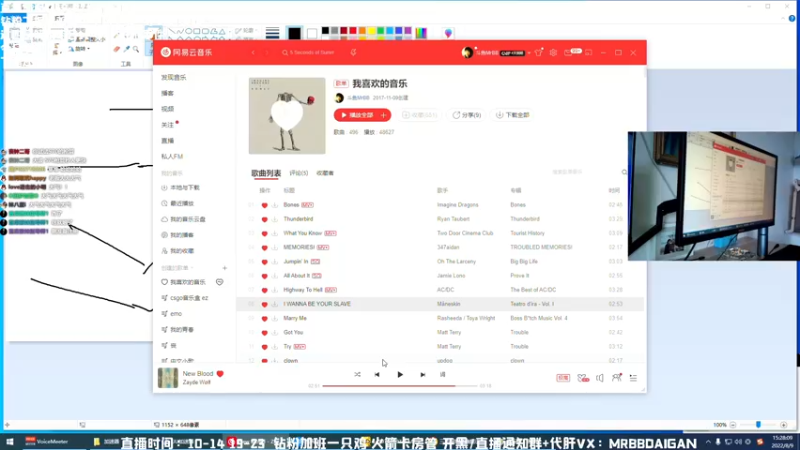This screenshot has height=450, width=800.
Task: Go back to the previous track
Action: coord(377,374)
